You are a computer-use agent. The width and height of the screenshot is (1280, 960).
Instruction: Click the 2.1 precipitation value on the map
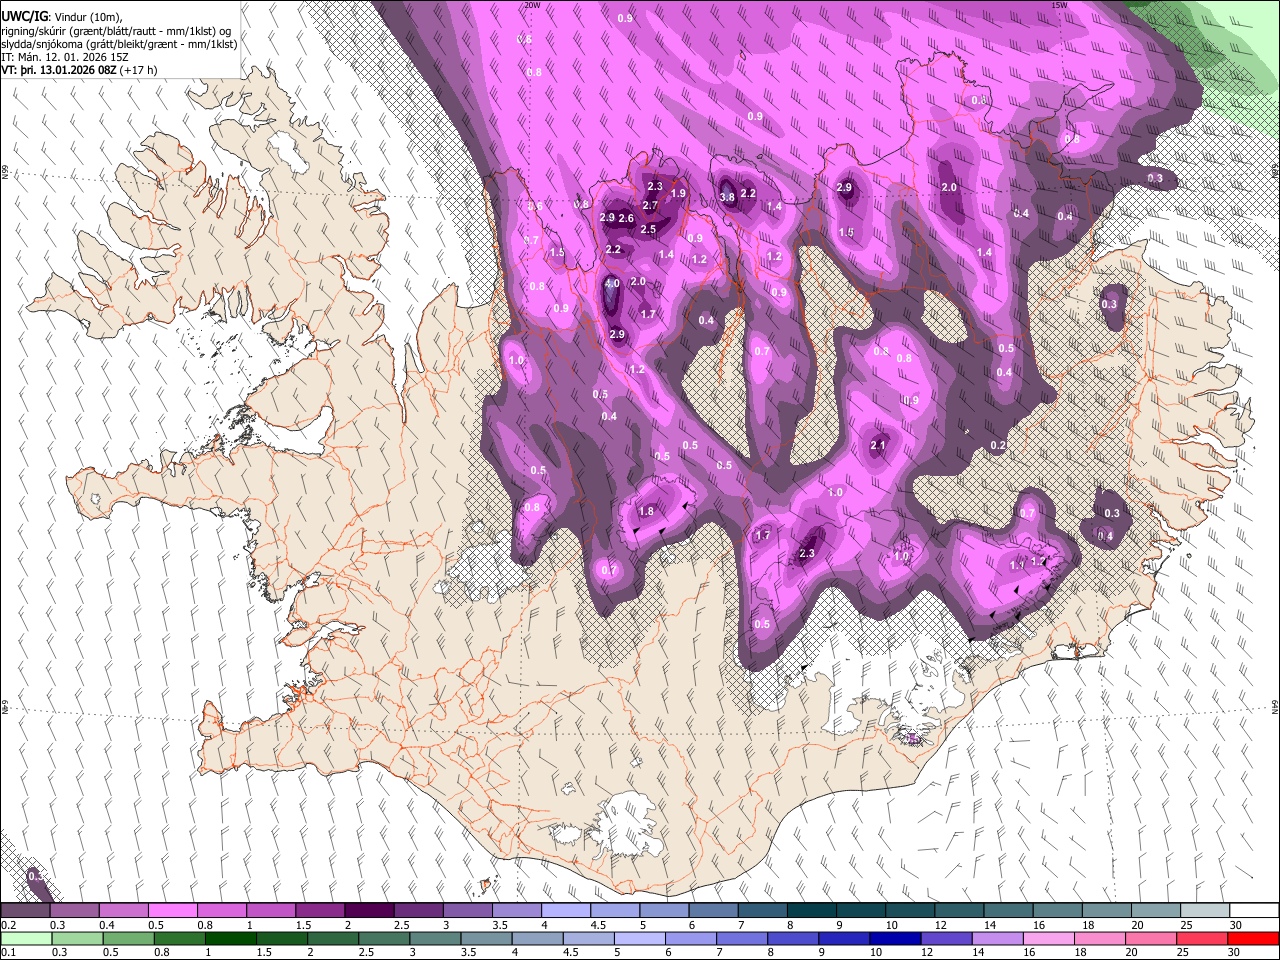tap(879, 446)
